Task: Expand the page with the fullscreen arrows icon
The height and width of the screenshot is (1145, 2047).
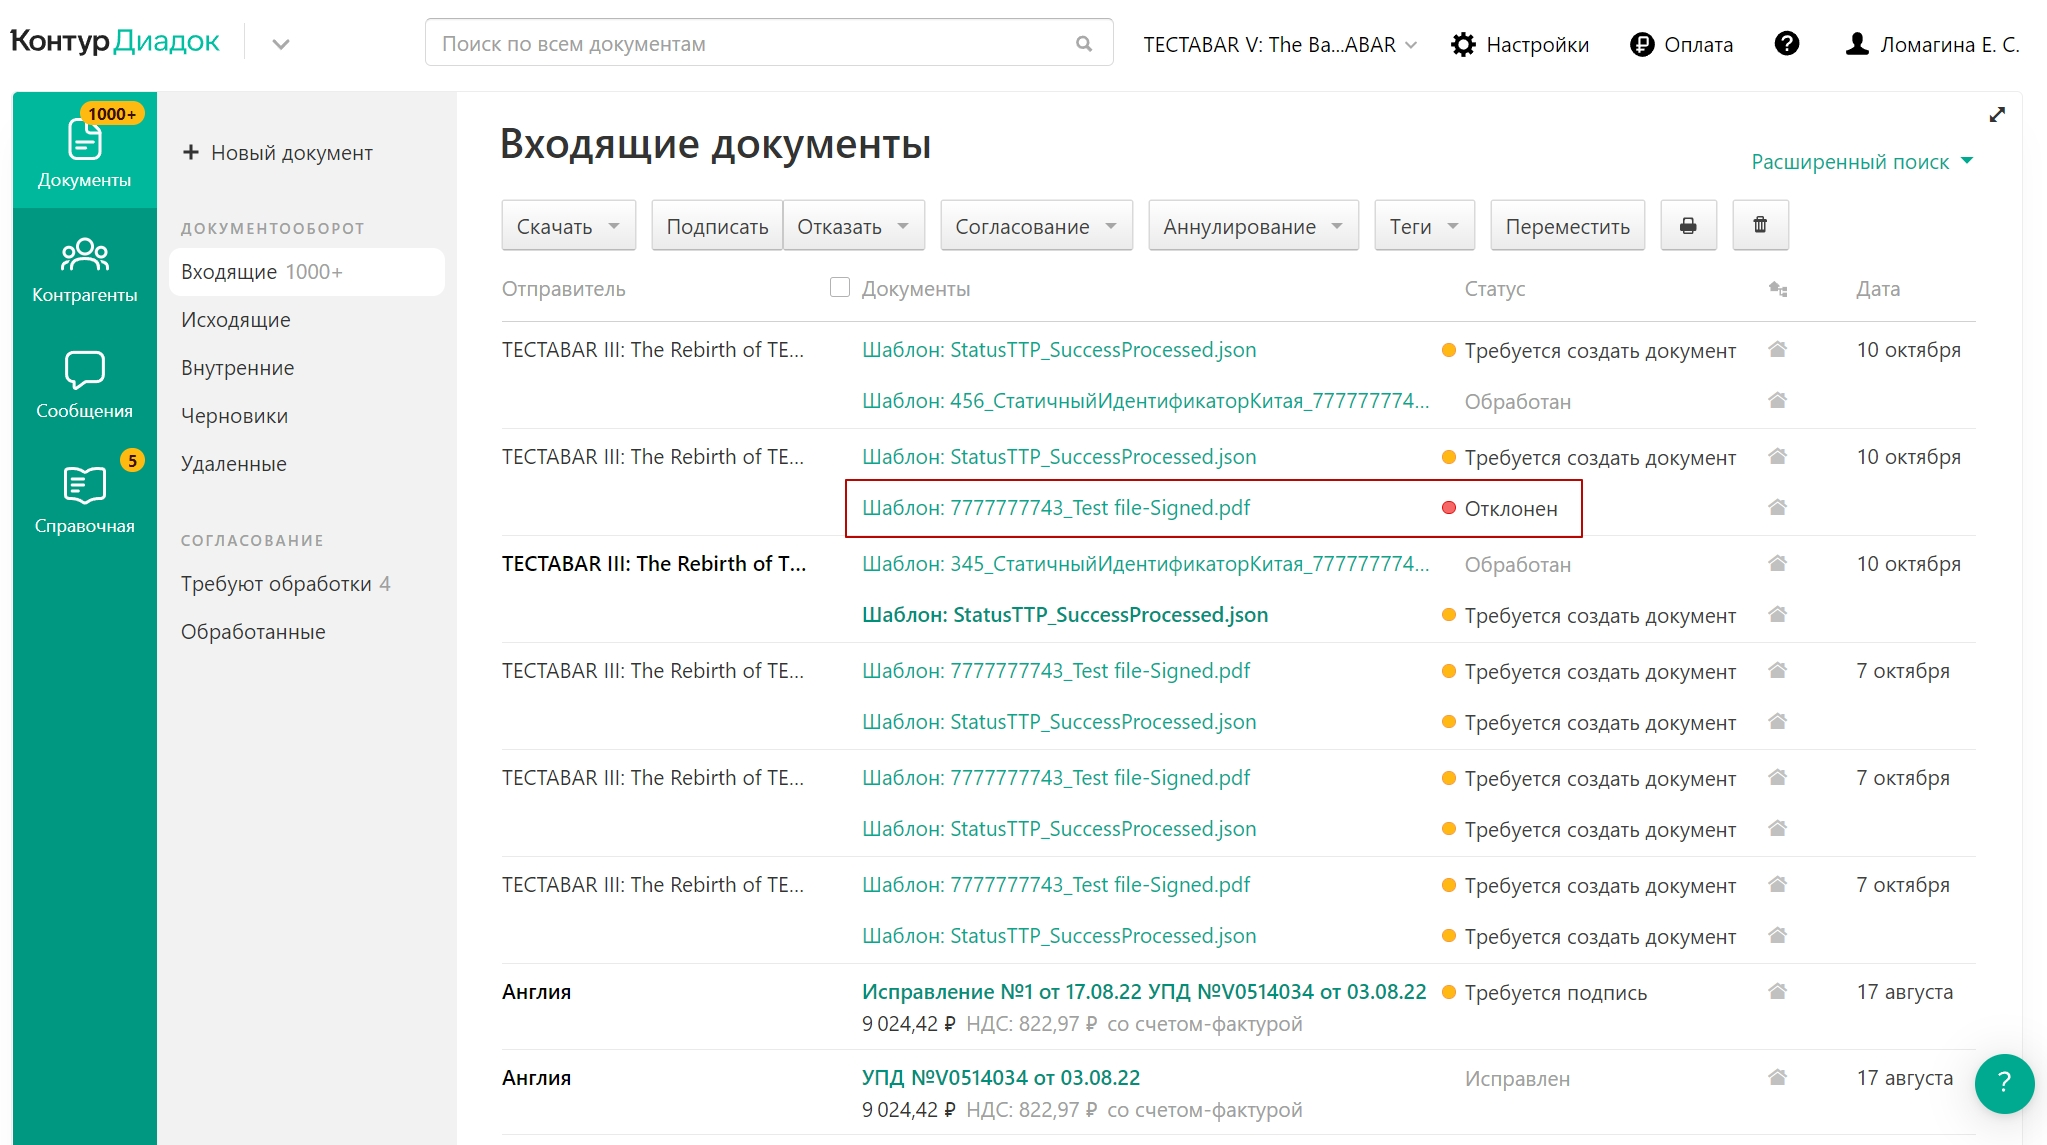Action: tap(1997, 115)
